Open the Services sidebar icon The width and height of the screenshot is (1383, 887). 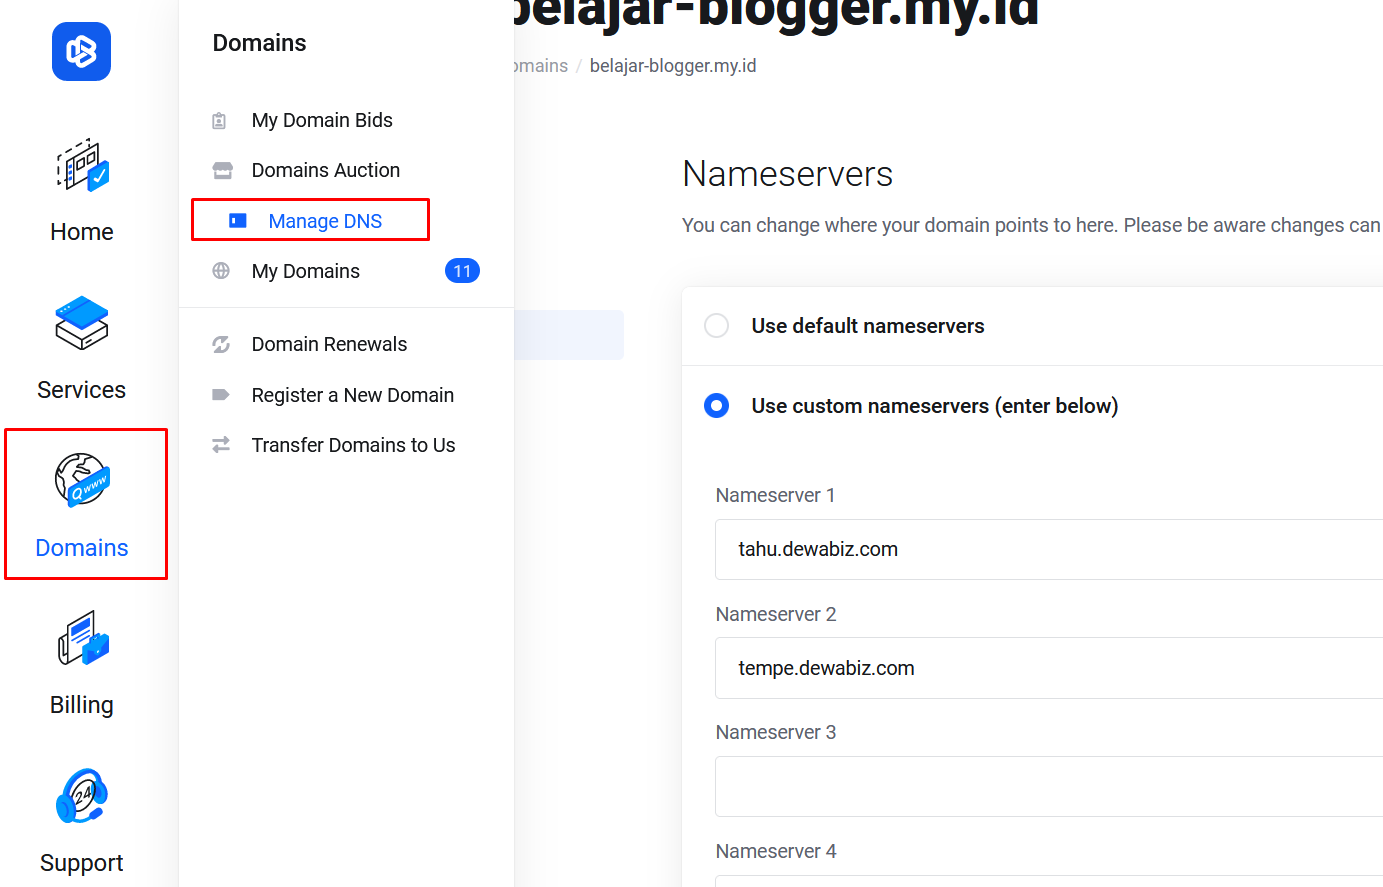pyautogui.click(x=82, y=323)
